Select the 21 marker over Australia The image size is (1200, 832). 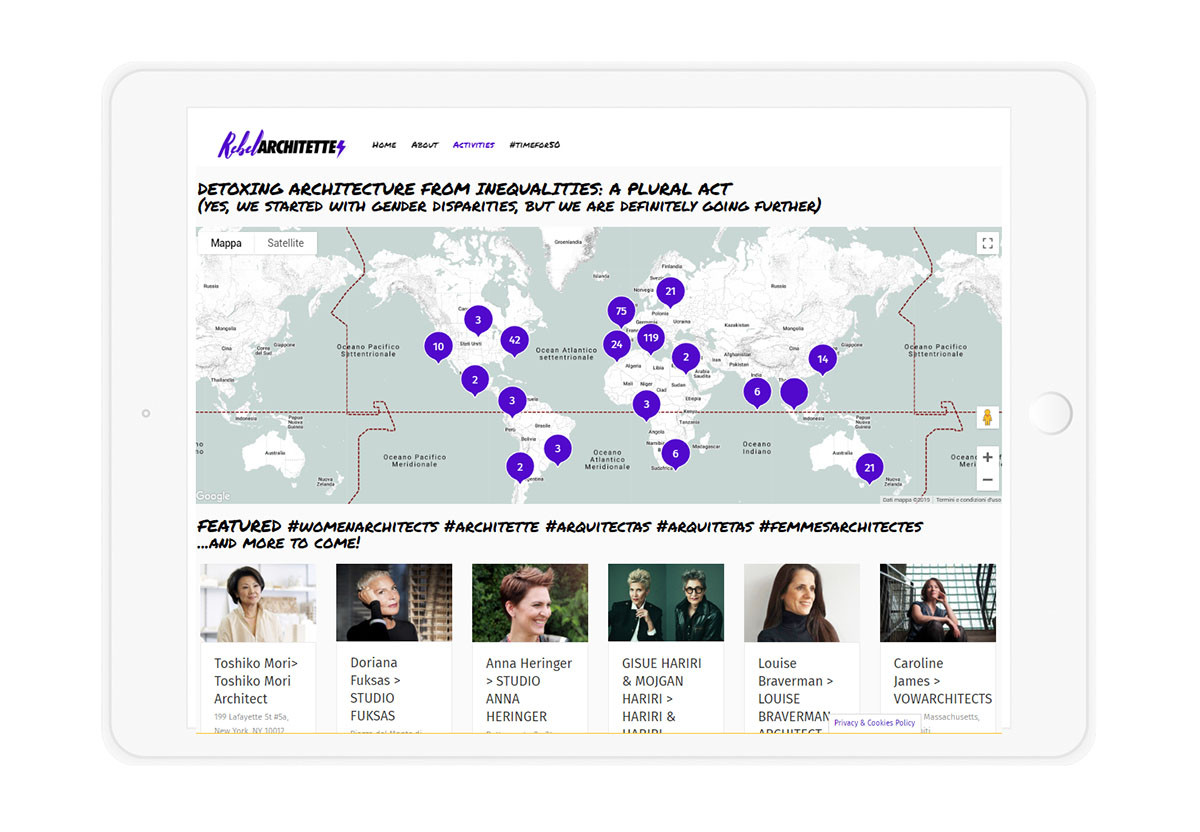(869, 470)
